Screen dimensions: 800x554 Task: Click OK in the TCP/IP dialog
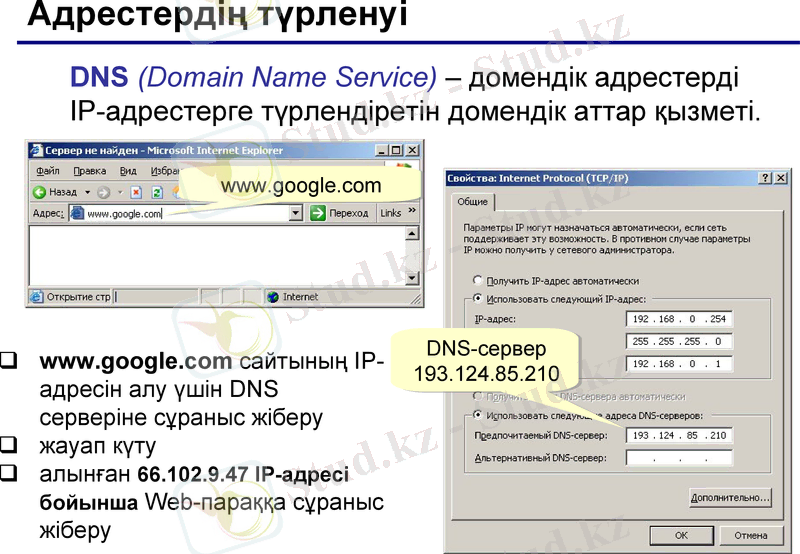(x=681, y=536)
